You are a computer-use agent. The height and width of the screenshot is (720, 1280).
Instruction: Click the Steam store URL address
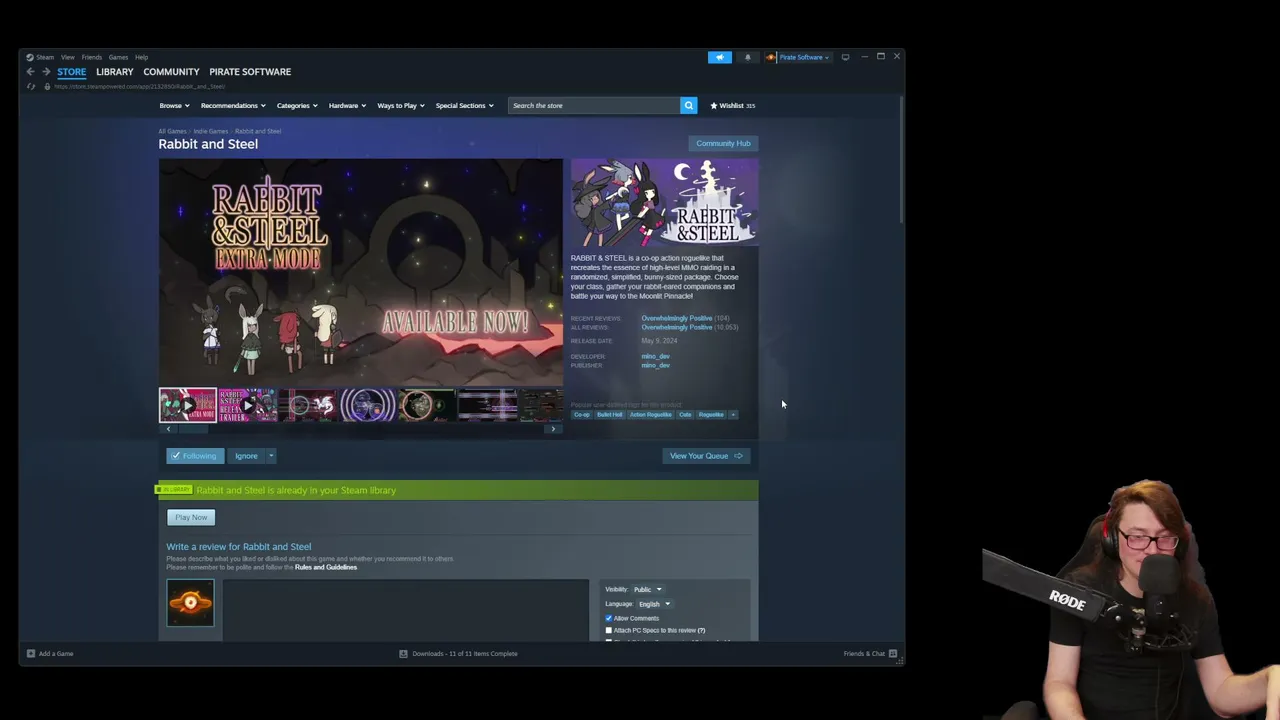tap(139, 87)
